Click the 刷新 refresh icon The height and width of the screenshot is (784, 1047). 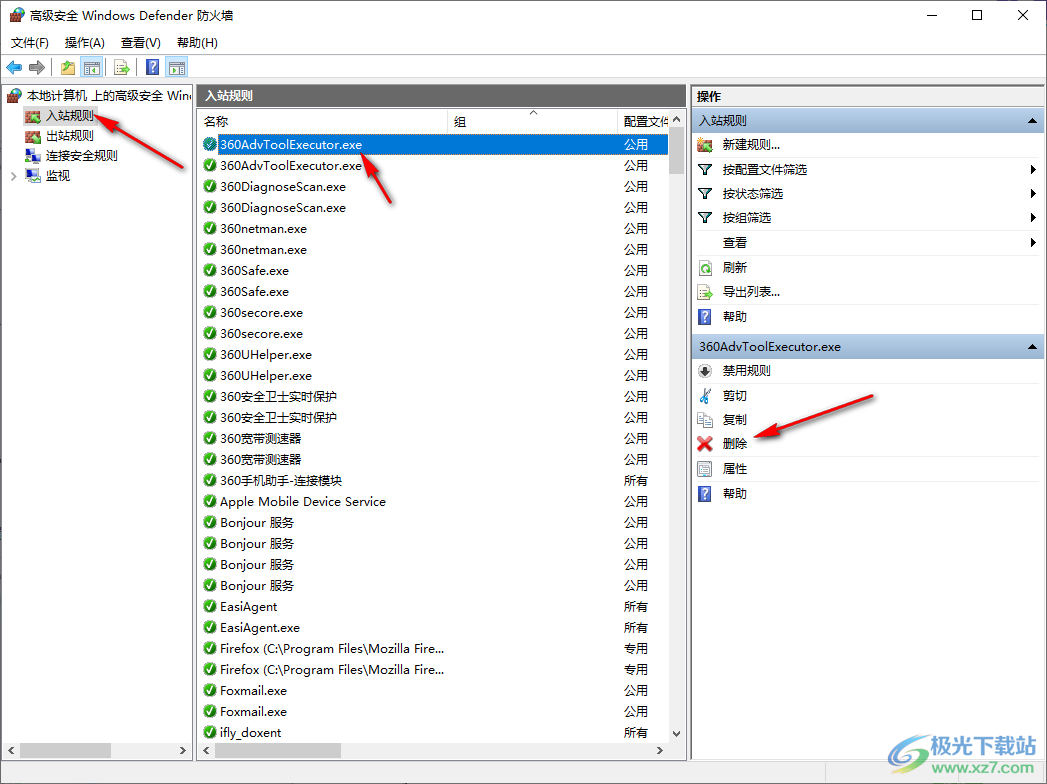point(705,268)
